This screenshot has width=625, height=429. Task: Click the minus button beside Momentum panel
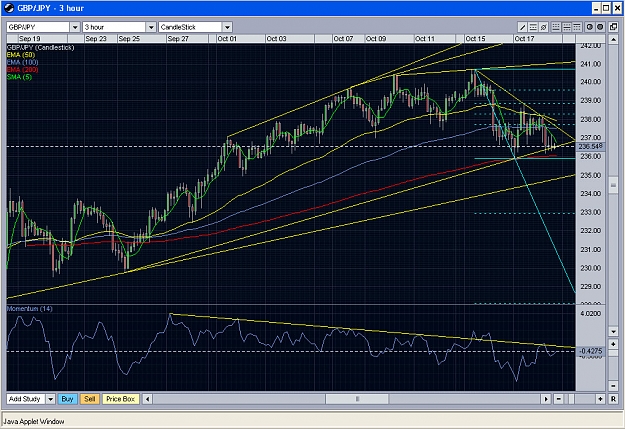click(x=613, y=386)
